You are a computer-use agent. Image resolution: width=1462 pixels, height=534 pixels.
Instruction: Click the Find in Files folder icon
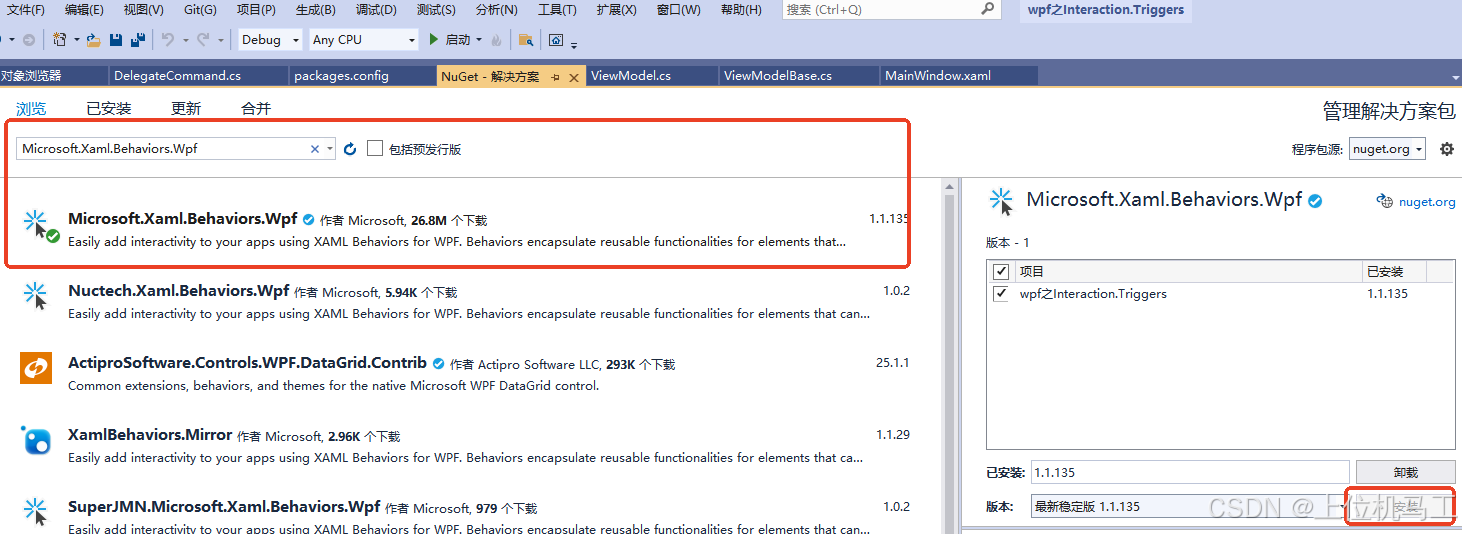click(525, 40)
